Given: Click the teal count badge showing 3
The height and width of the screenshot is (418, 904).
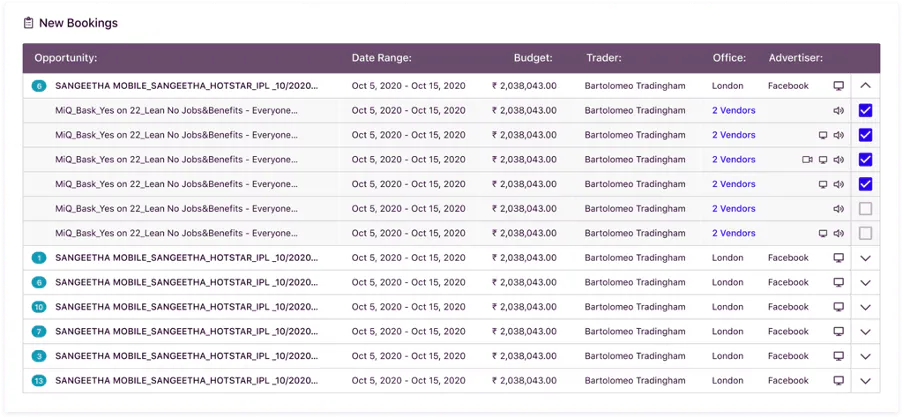Looking at the screenshot, I should (x=39, y=356).
